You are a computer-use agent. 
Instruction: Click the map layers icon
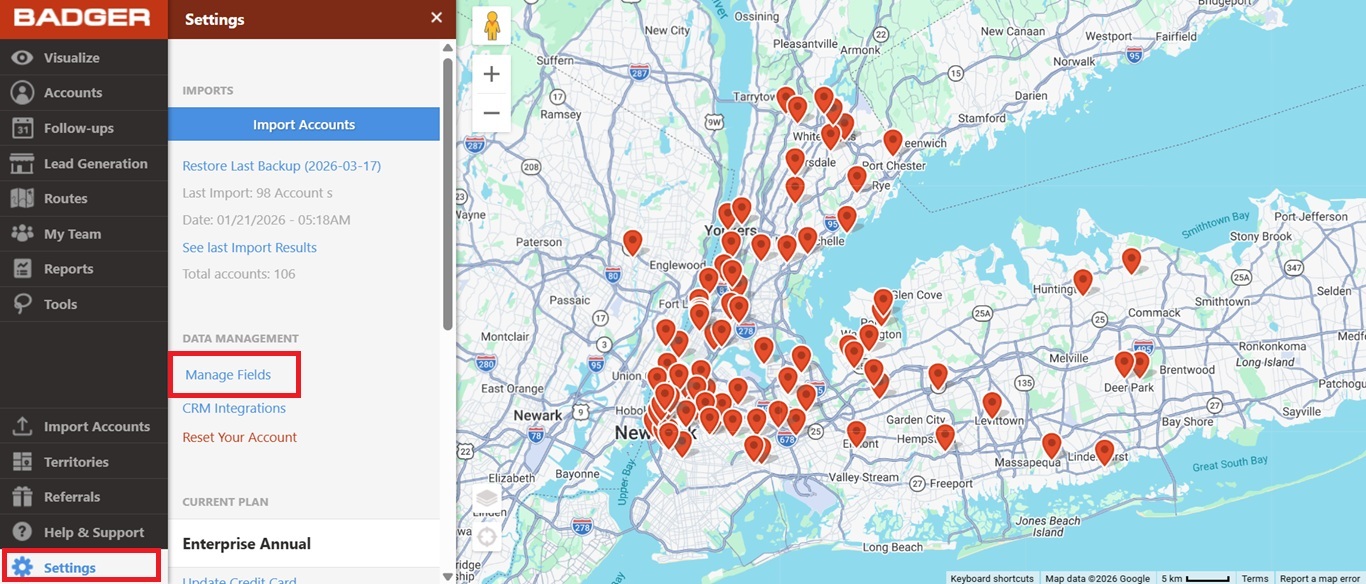[x=487, y=498]
